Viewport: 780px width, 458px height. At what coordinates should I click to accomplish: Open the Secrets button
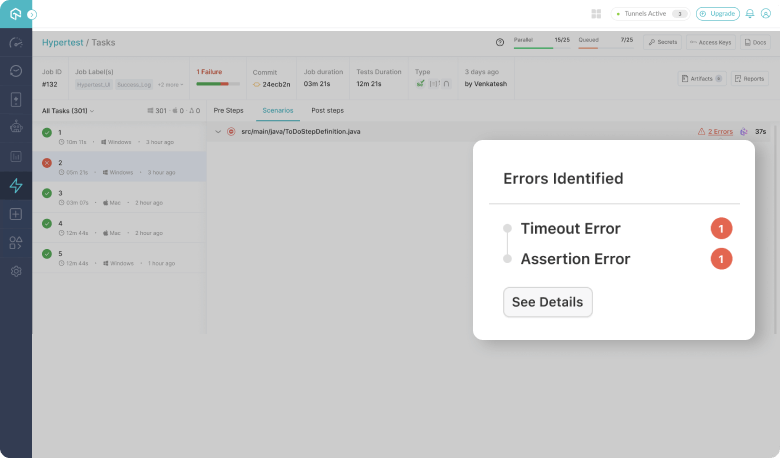click(663, 42)
